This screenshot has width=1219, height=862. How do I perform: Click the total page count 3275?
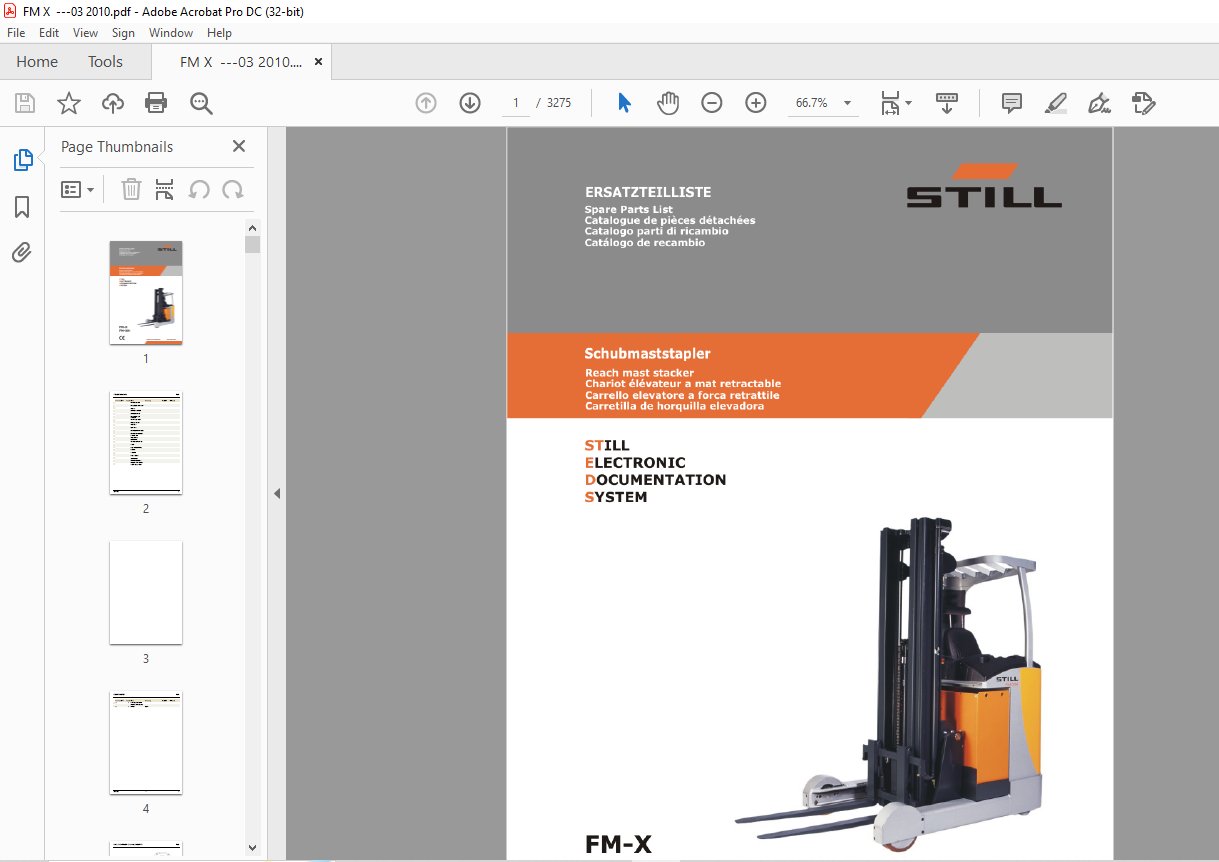559,103
